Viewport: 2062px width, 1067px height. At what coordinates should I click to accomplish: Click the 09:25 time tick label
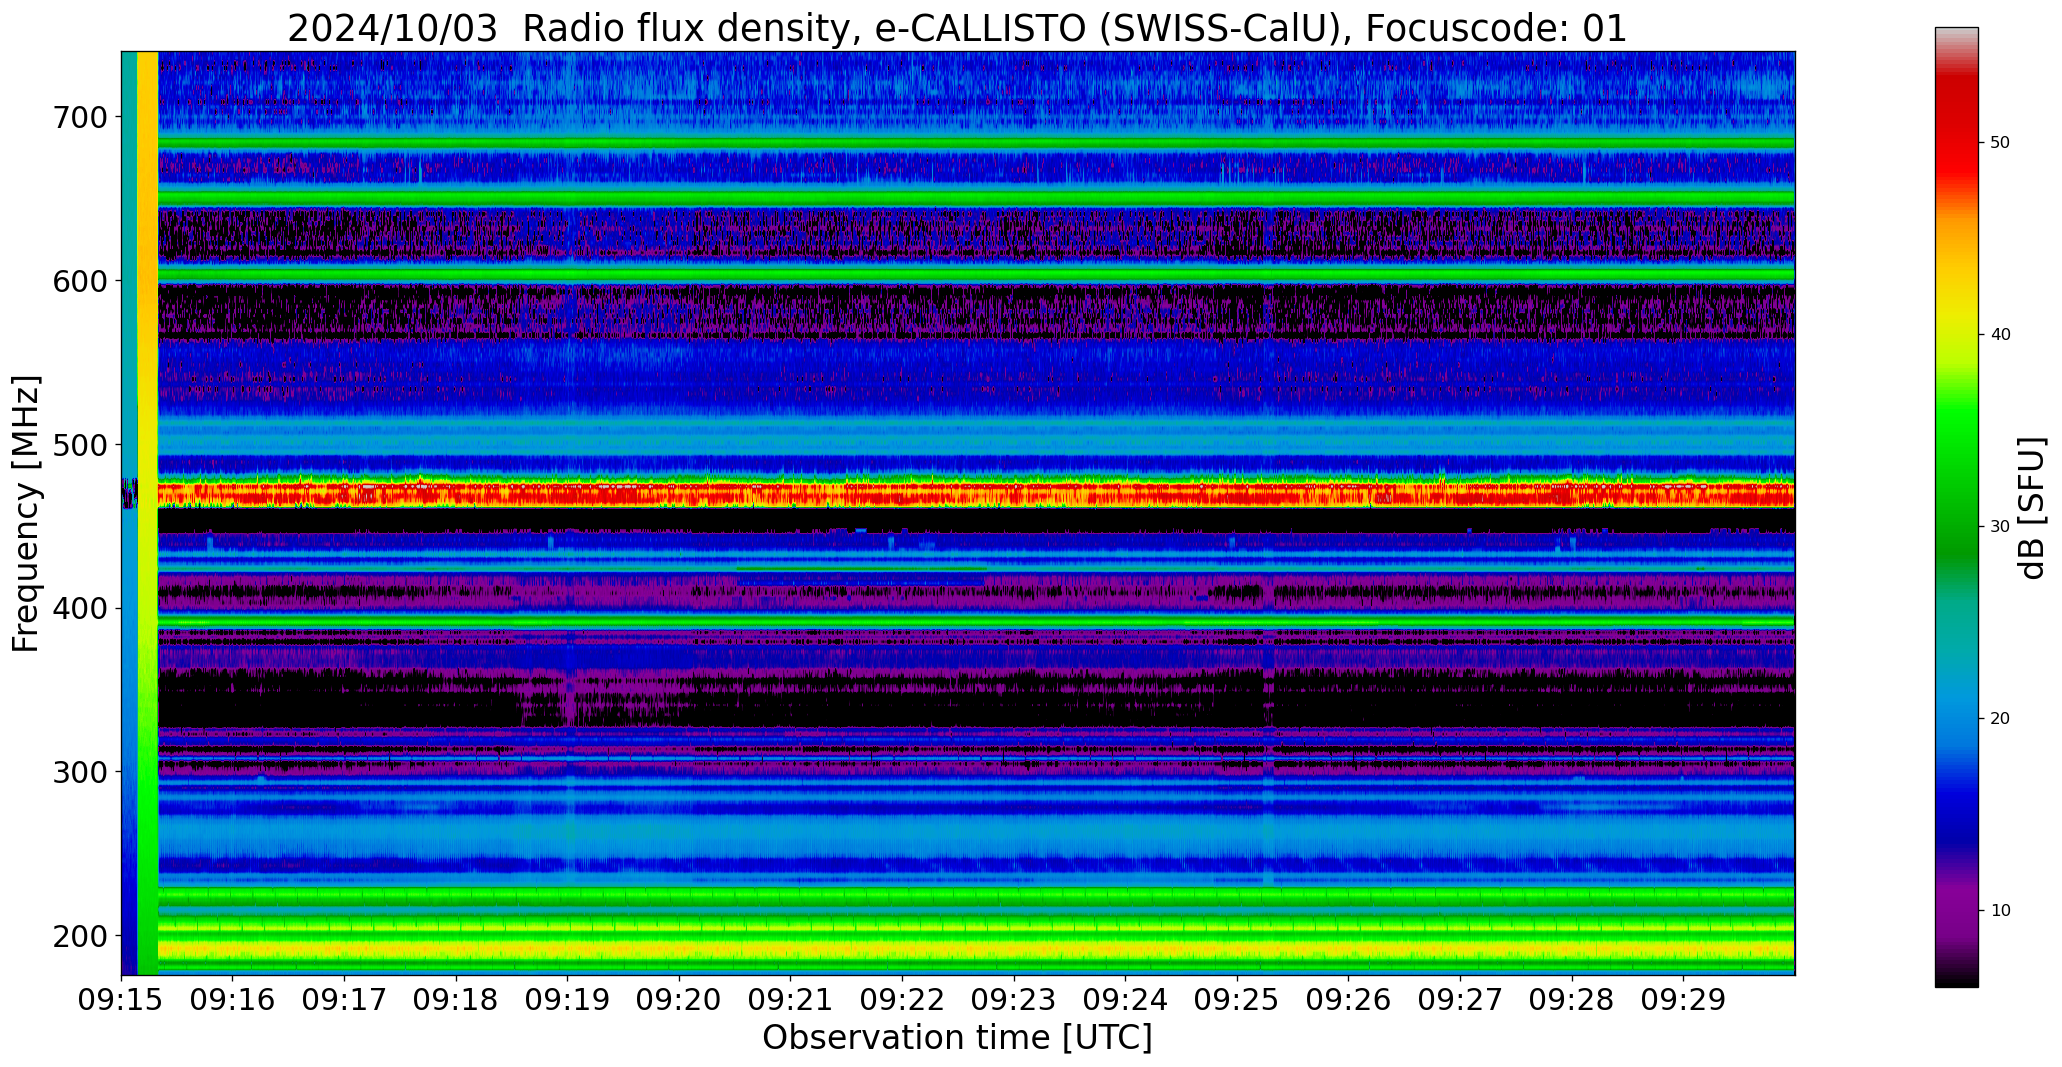[x=1237, y=1001]
